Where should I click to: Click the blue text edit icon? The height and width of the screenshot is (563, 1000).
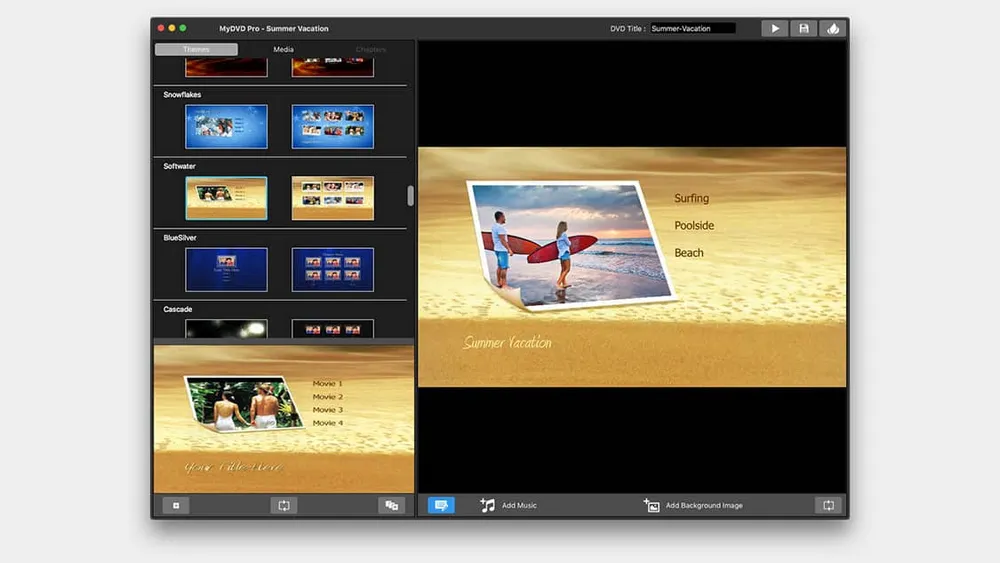441,505
